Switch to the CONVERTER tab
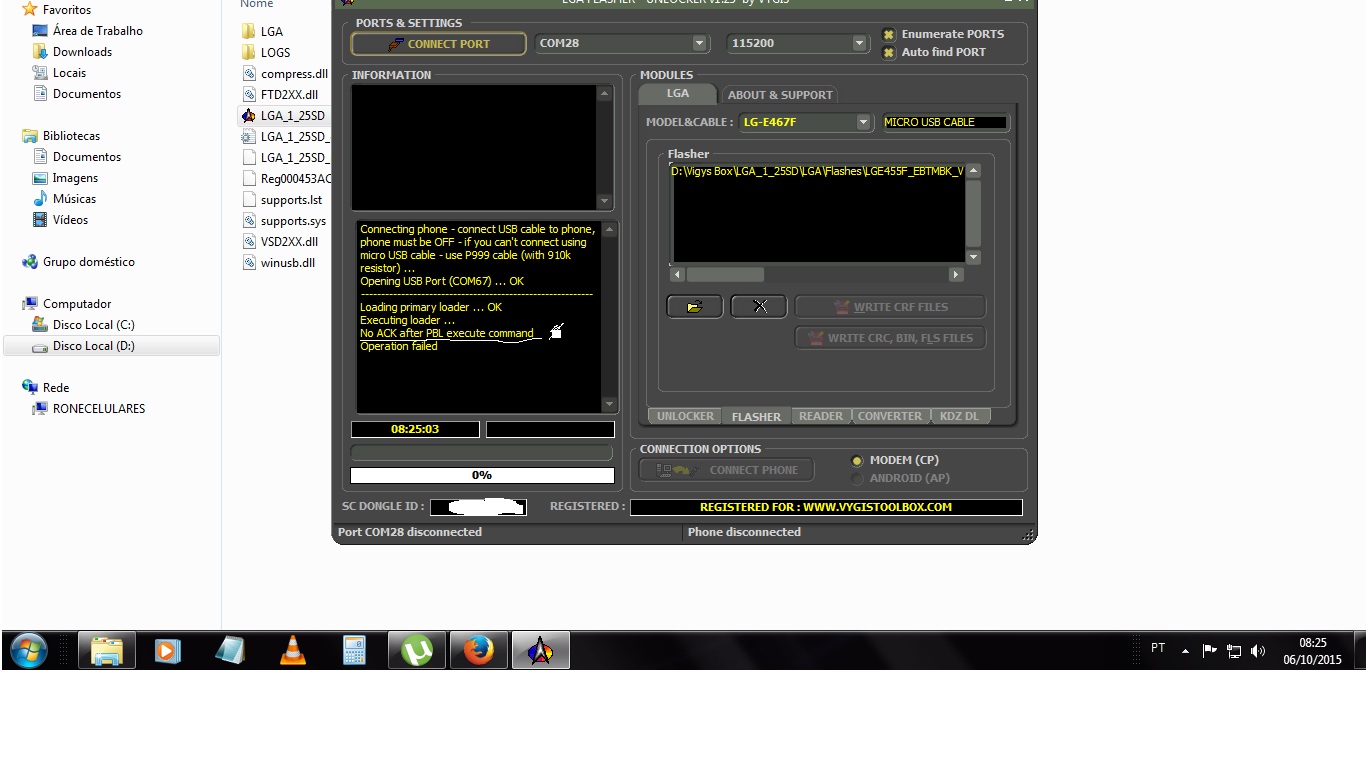This screenshot has height=768, width=1366. tap(890, 416)
